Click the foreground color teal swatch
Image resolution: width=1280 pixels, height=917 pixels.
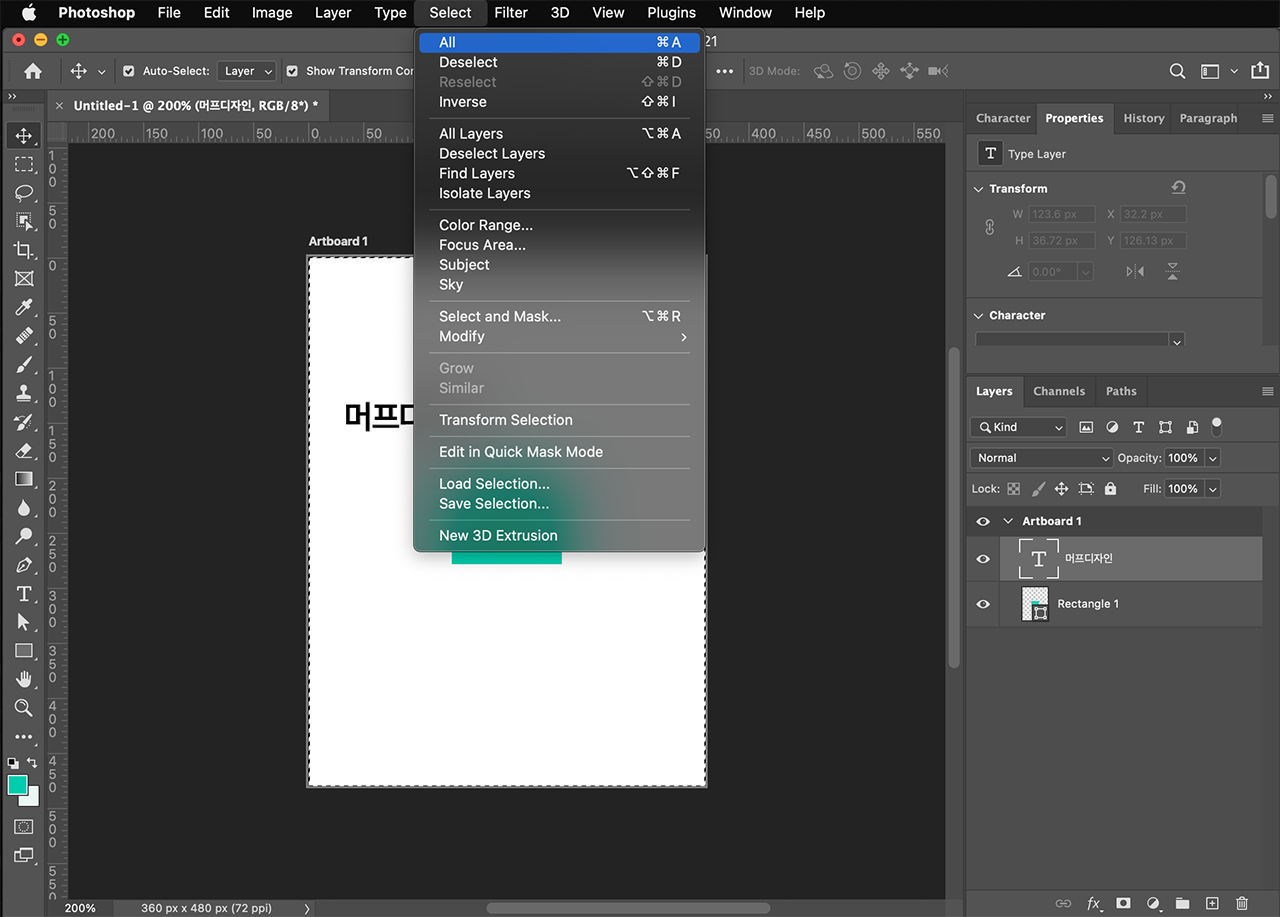click(x=17, y=785)
